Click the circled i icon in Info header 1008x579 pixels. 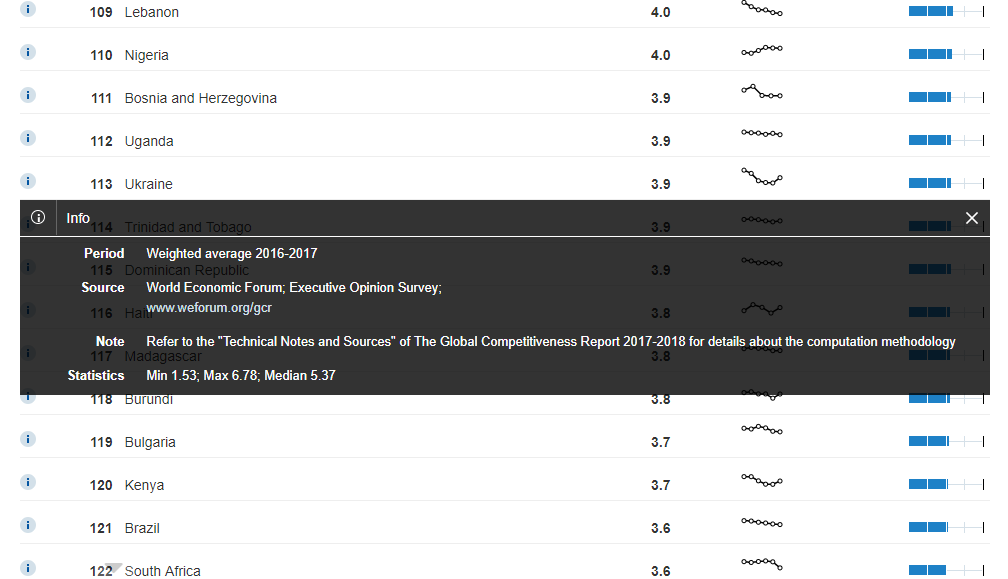38,218
